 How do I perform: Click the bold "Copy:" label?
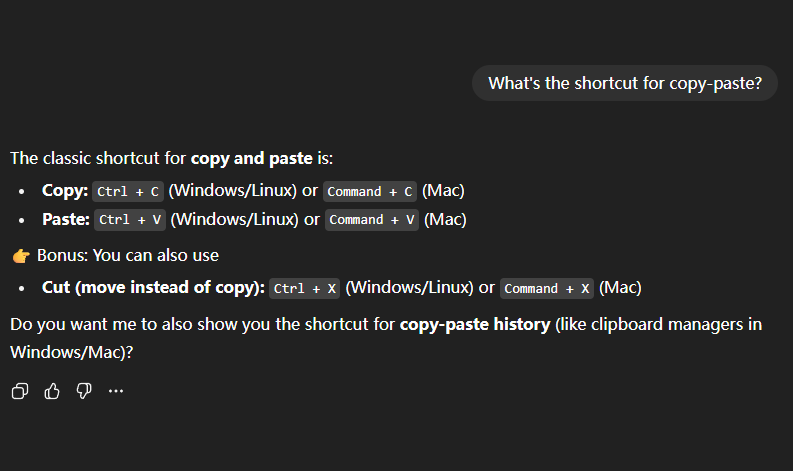pos(65,190)
